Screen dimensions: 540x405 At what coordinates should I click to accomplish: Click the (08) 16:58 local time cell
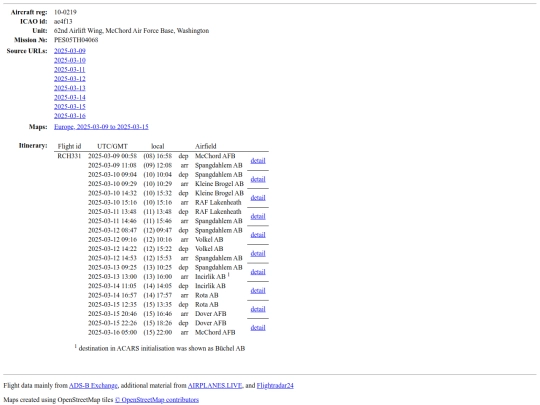point(158,156)
